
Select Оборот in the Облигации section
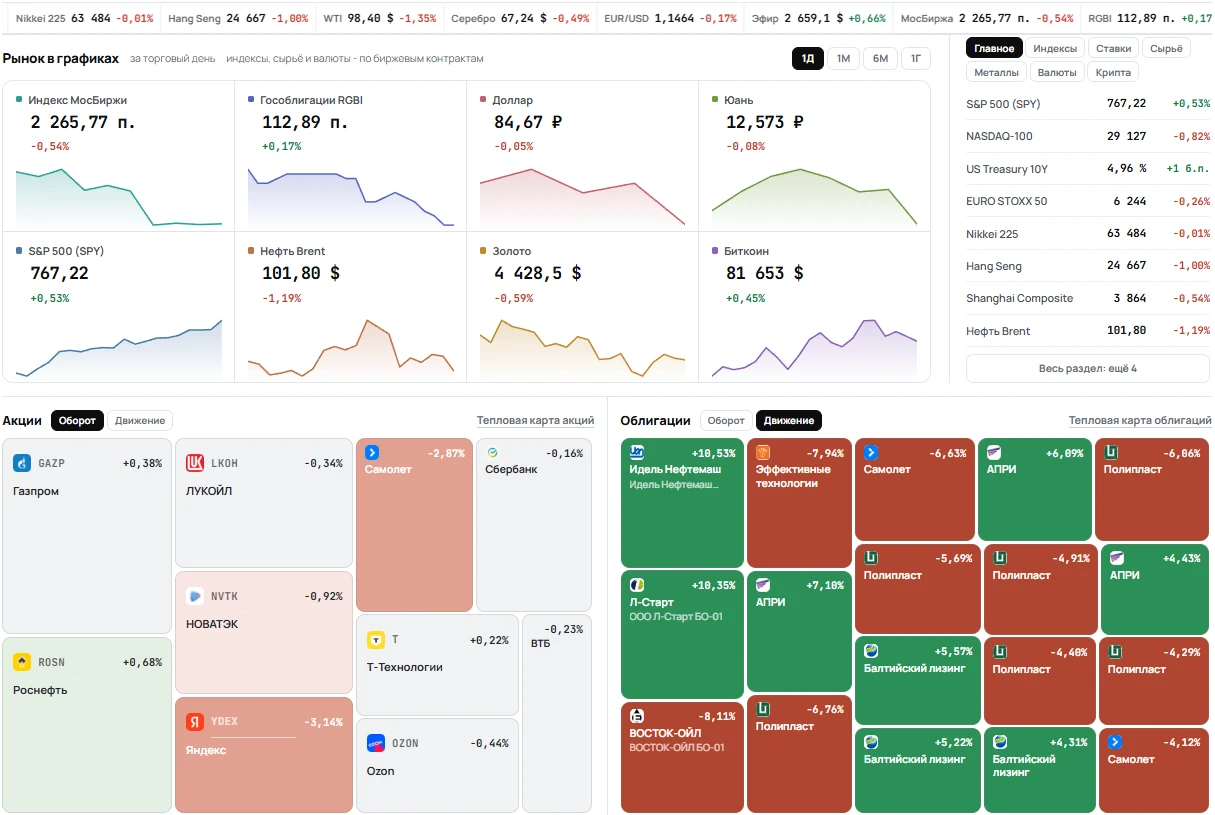click(726, 421)
